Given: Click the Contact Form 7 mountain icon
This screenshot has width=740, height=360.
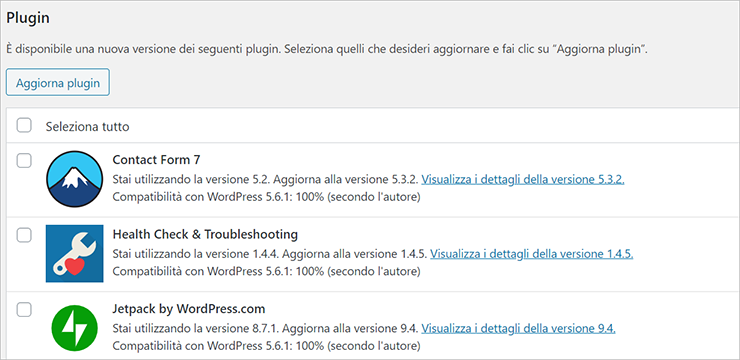Looking at the screenshot, I should point(75,179).
